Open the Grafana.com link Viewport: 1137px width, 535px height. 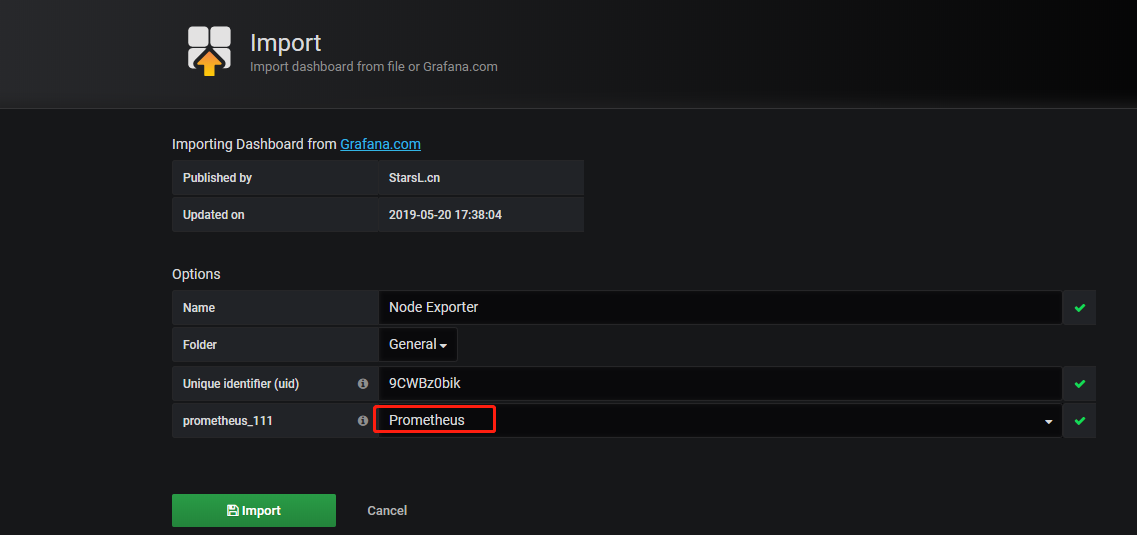click(x=381, y=144)
